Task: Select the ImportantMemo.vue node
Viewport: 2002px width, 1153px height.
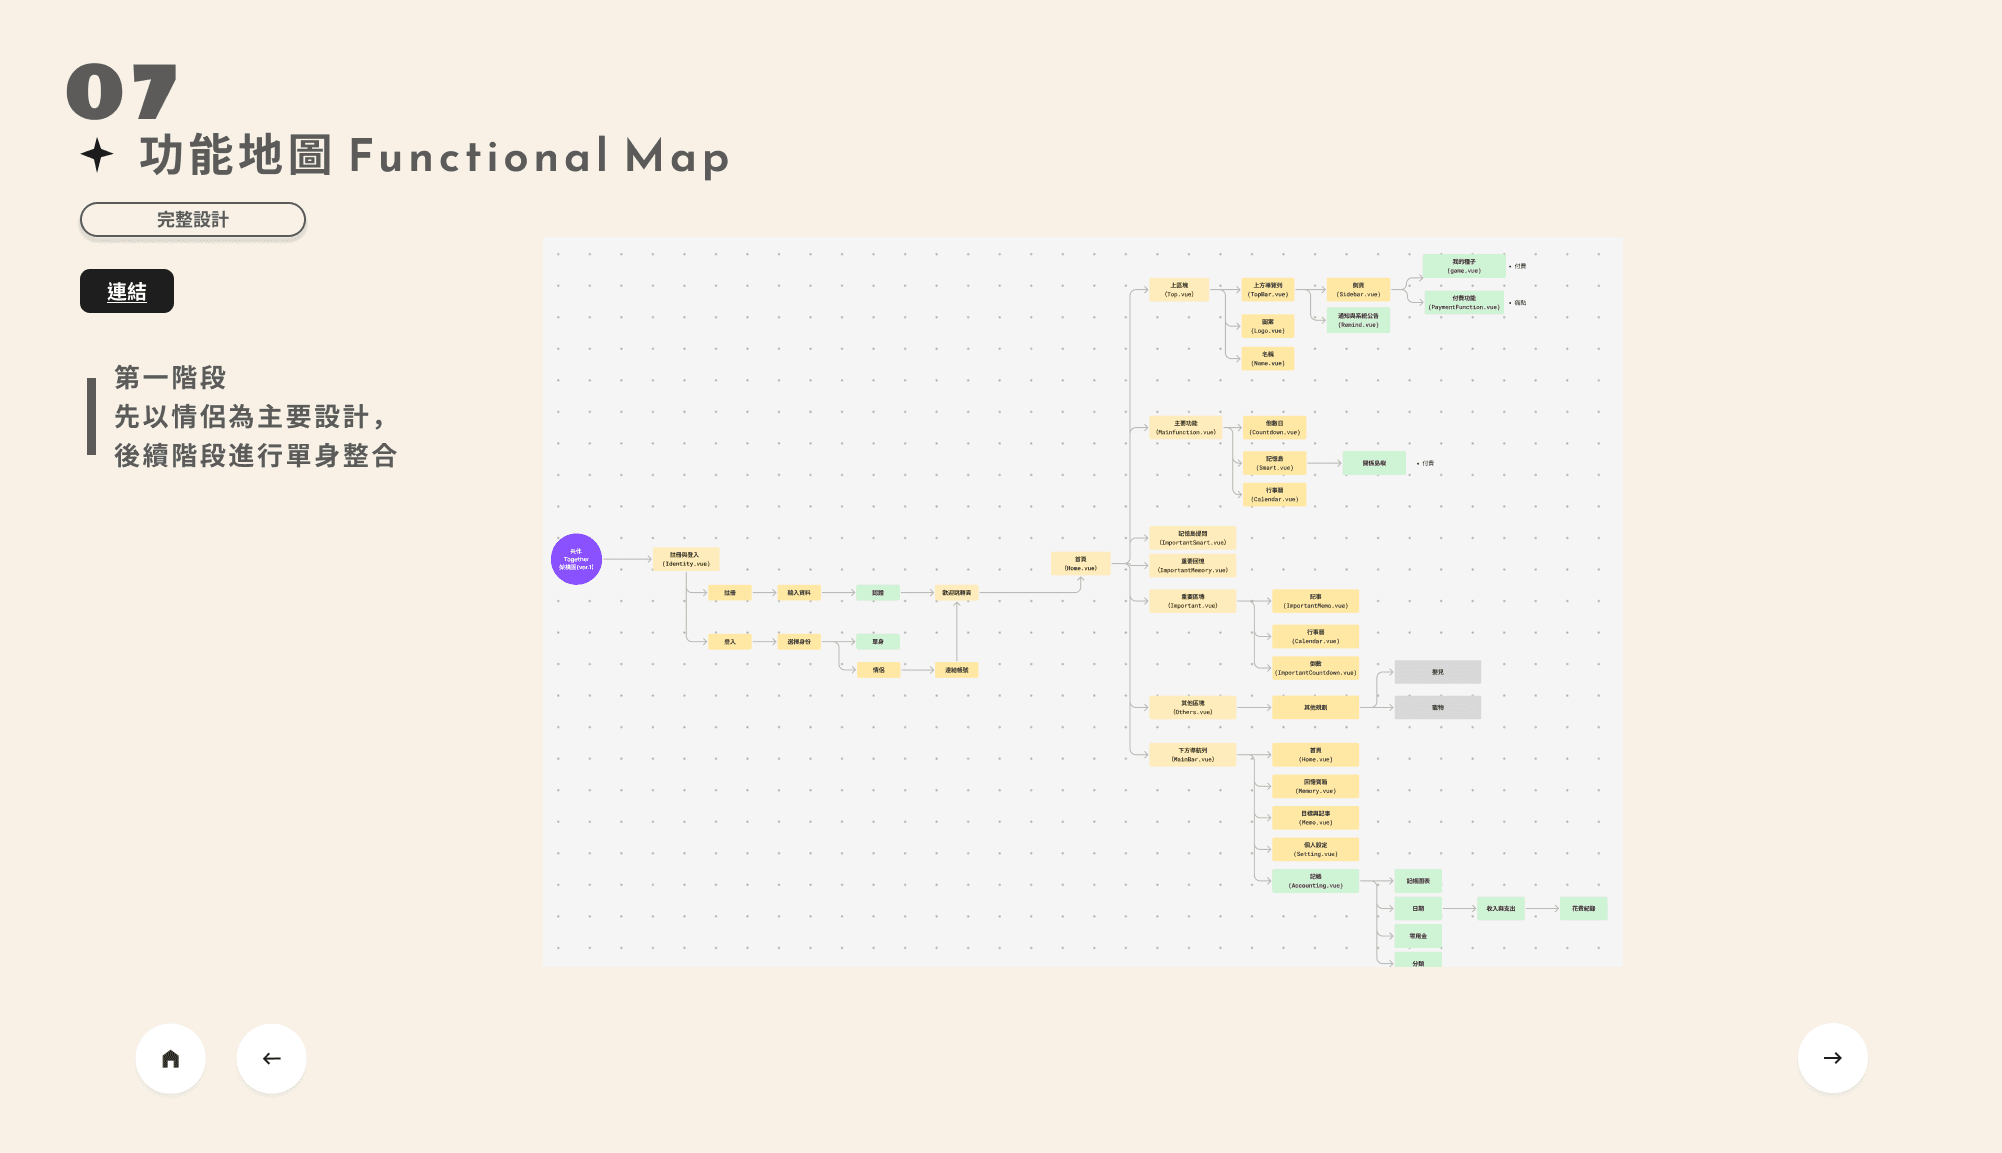Action: [1315, 601]
